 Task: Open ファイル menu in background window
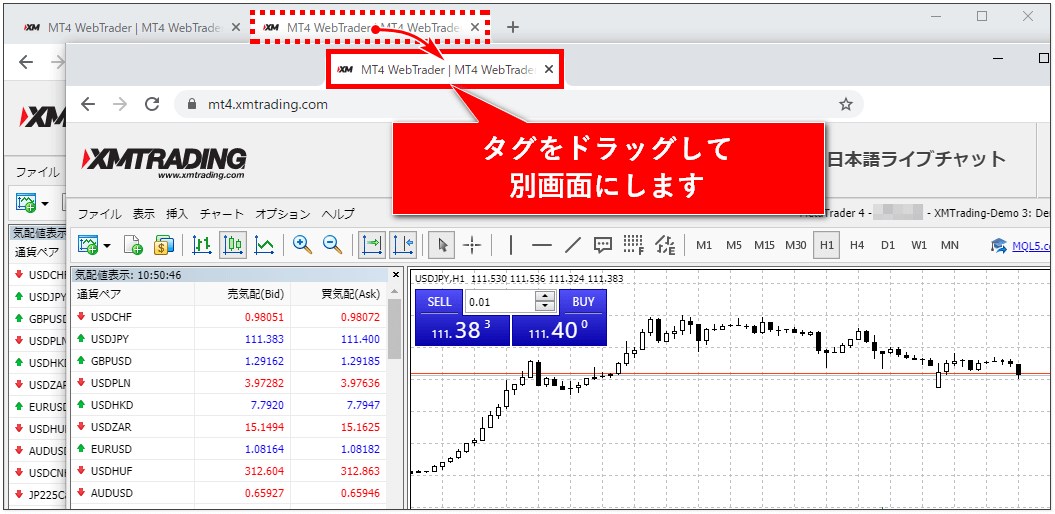point(38,172)
